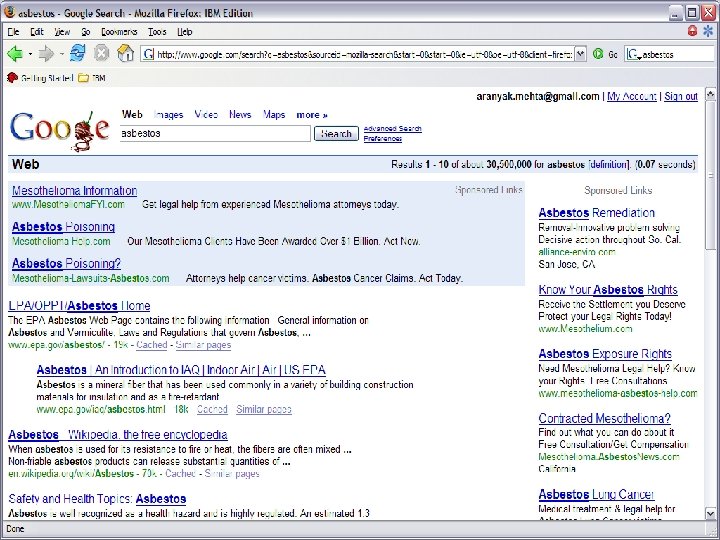720x540 pixels.
Task: Click the vertical scrollbar thumb
Action: 710,175
